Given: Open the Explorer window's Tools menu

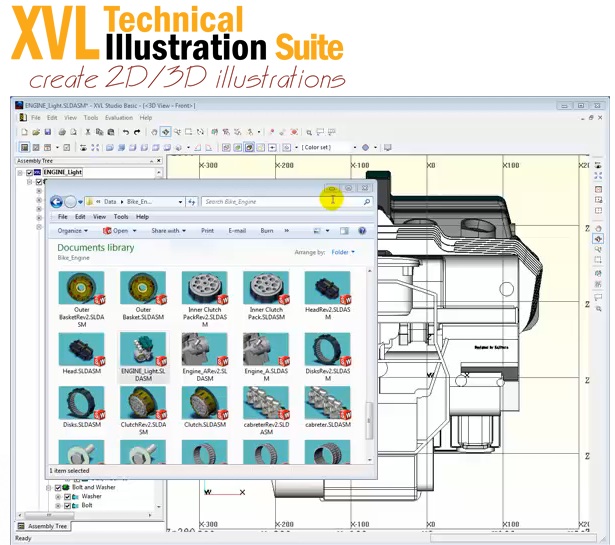Looking at the screenshot, I should click(x=121, y=217).
